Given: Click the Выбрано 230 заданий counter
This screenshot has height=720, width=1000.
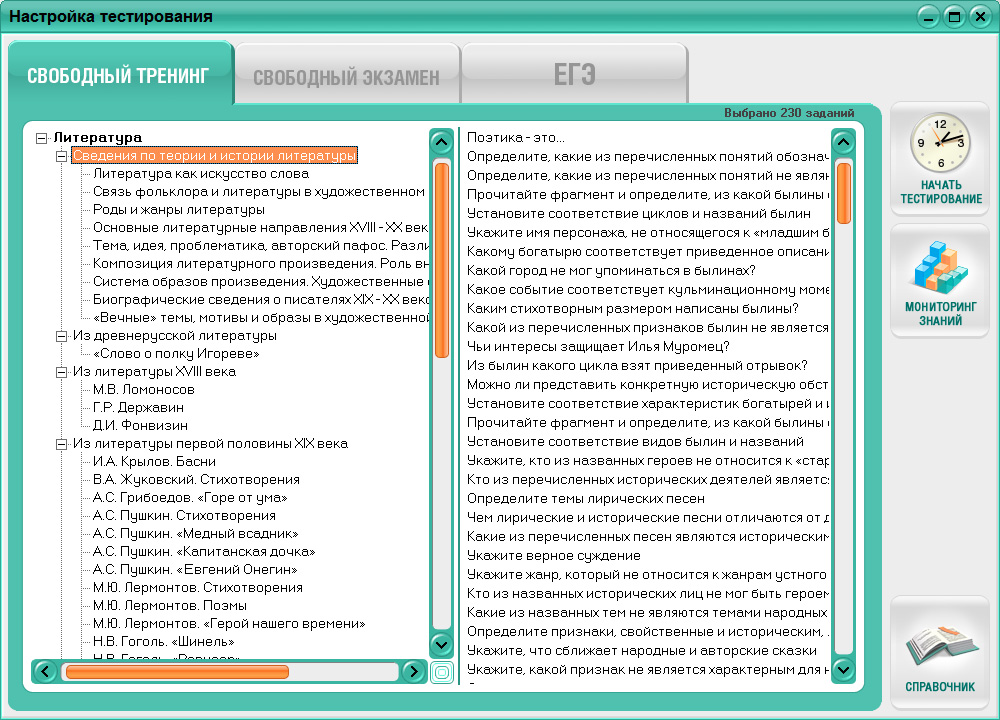Looking at the screenshot, I should click(x=789, y=113).
